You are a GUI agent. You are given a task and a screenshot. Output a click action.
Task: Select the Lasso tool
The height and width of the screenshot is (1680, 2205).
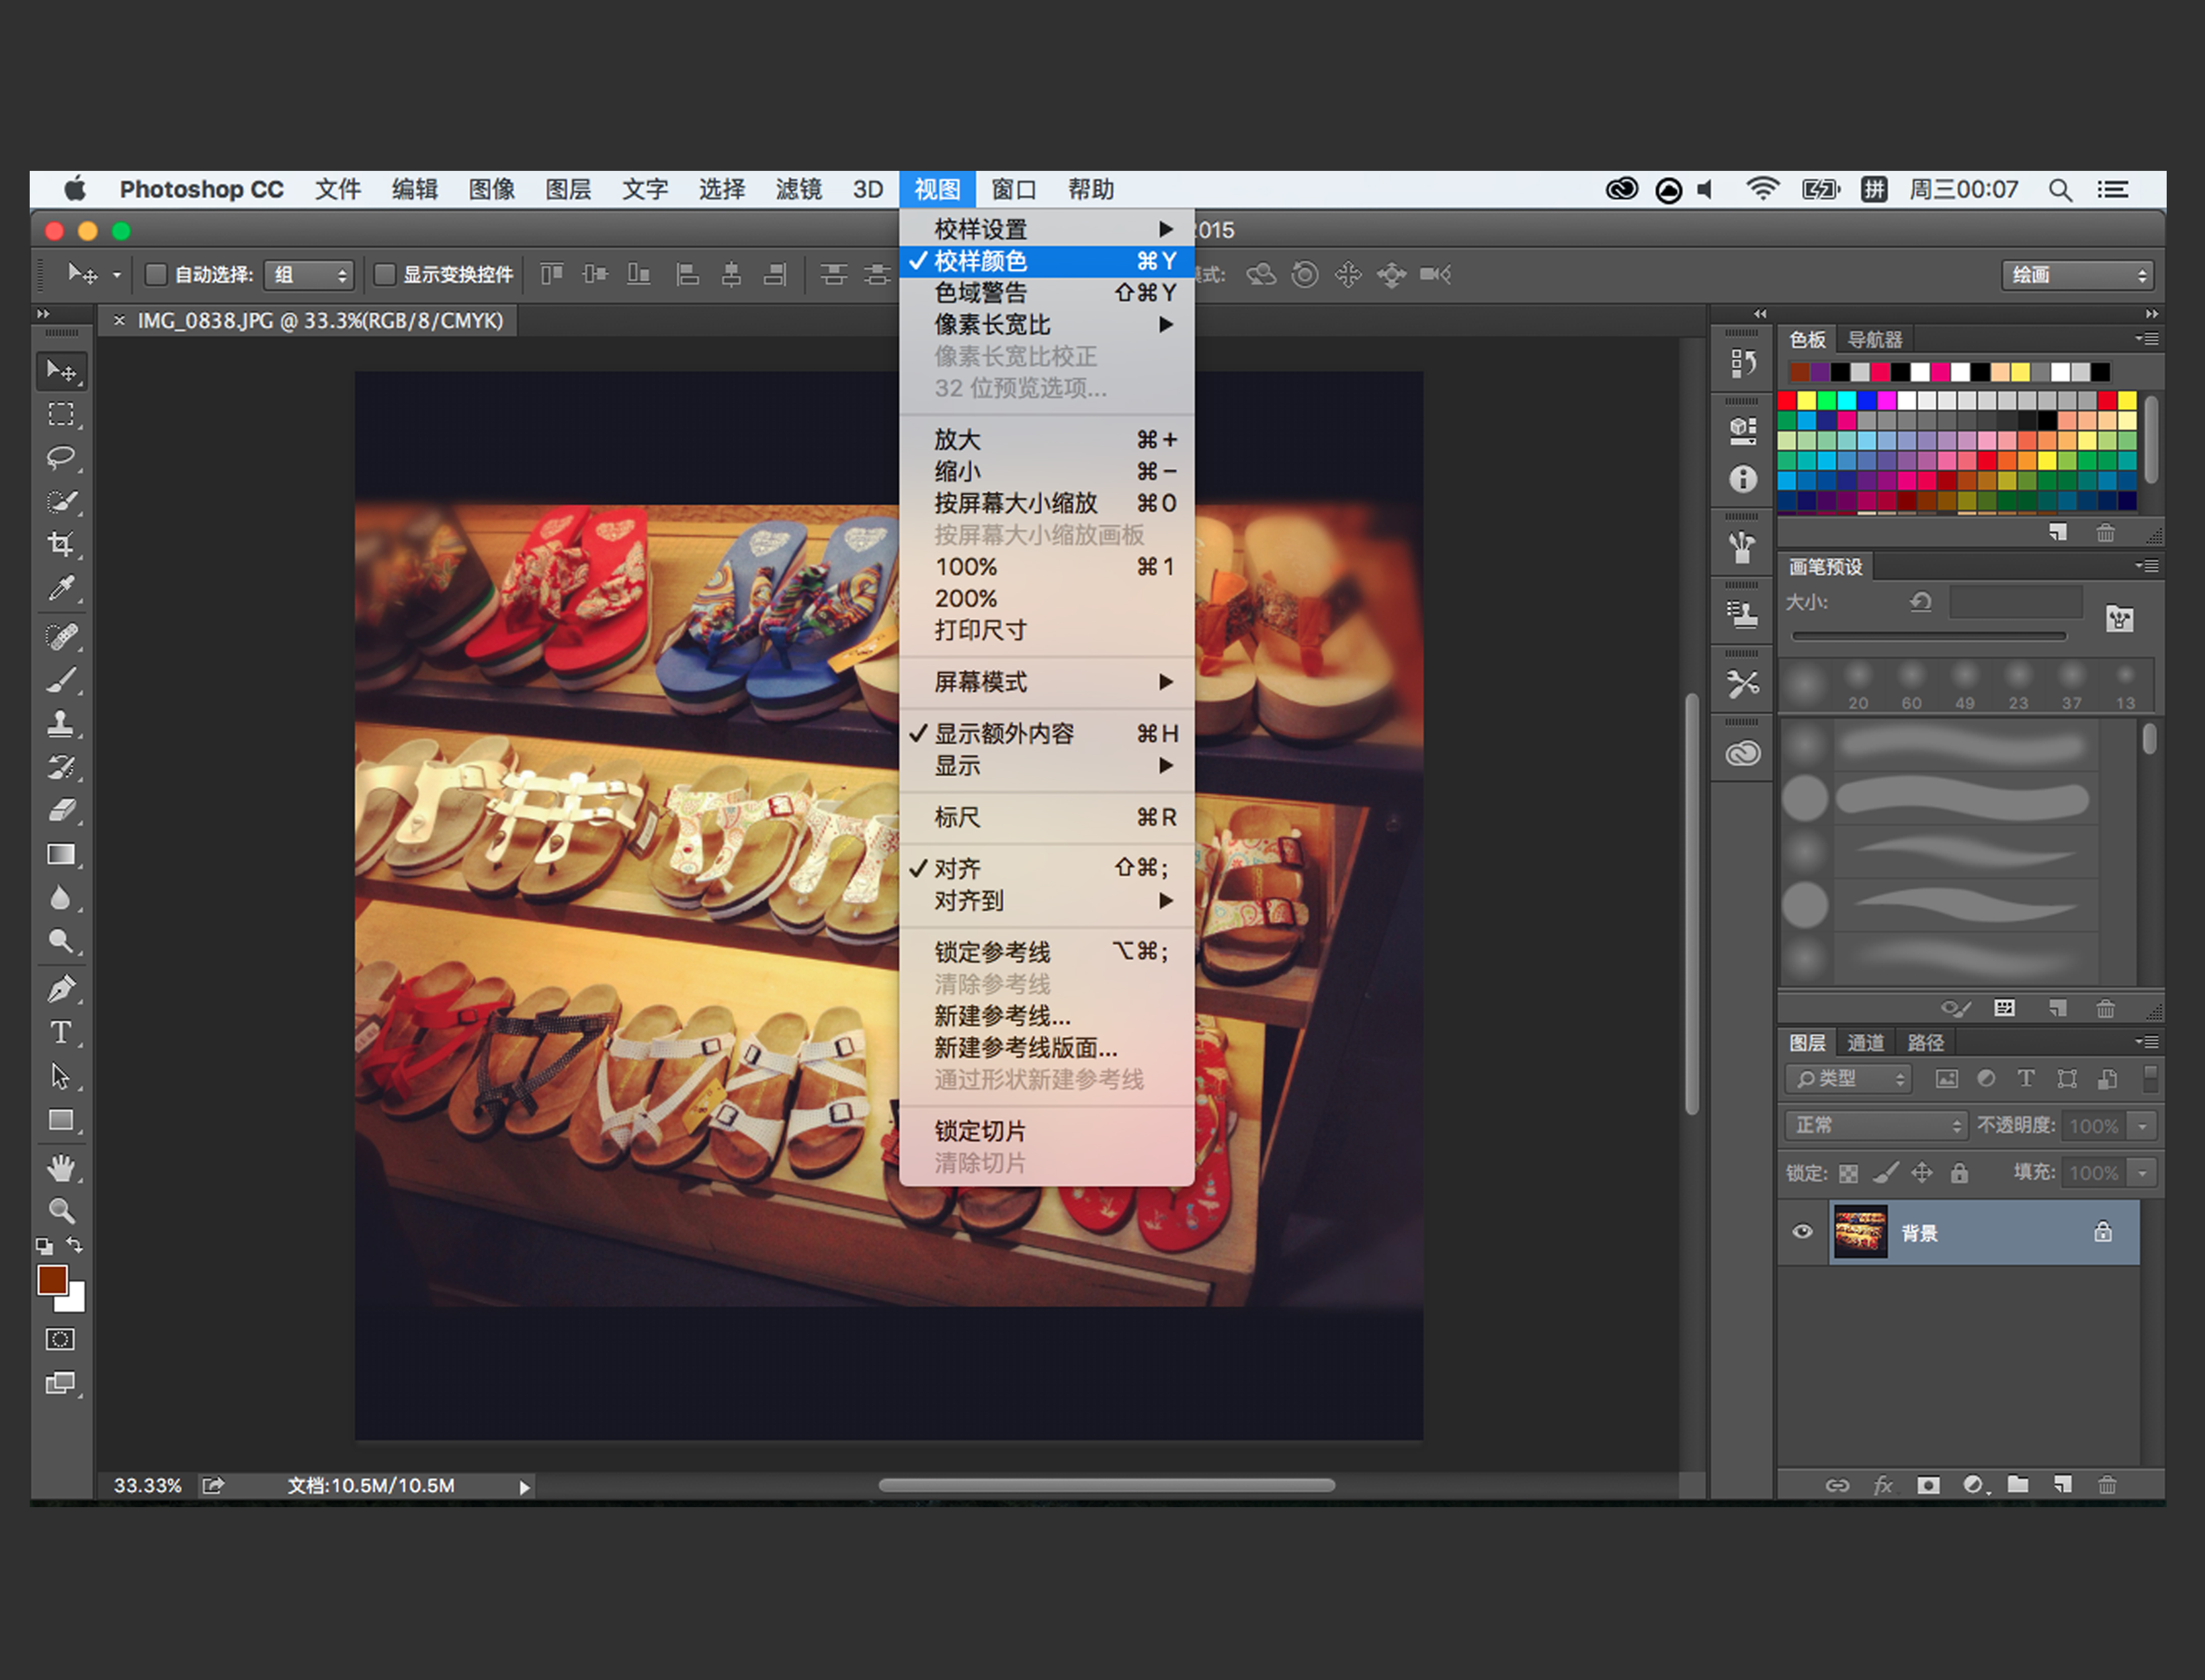click(61, 457)
